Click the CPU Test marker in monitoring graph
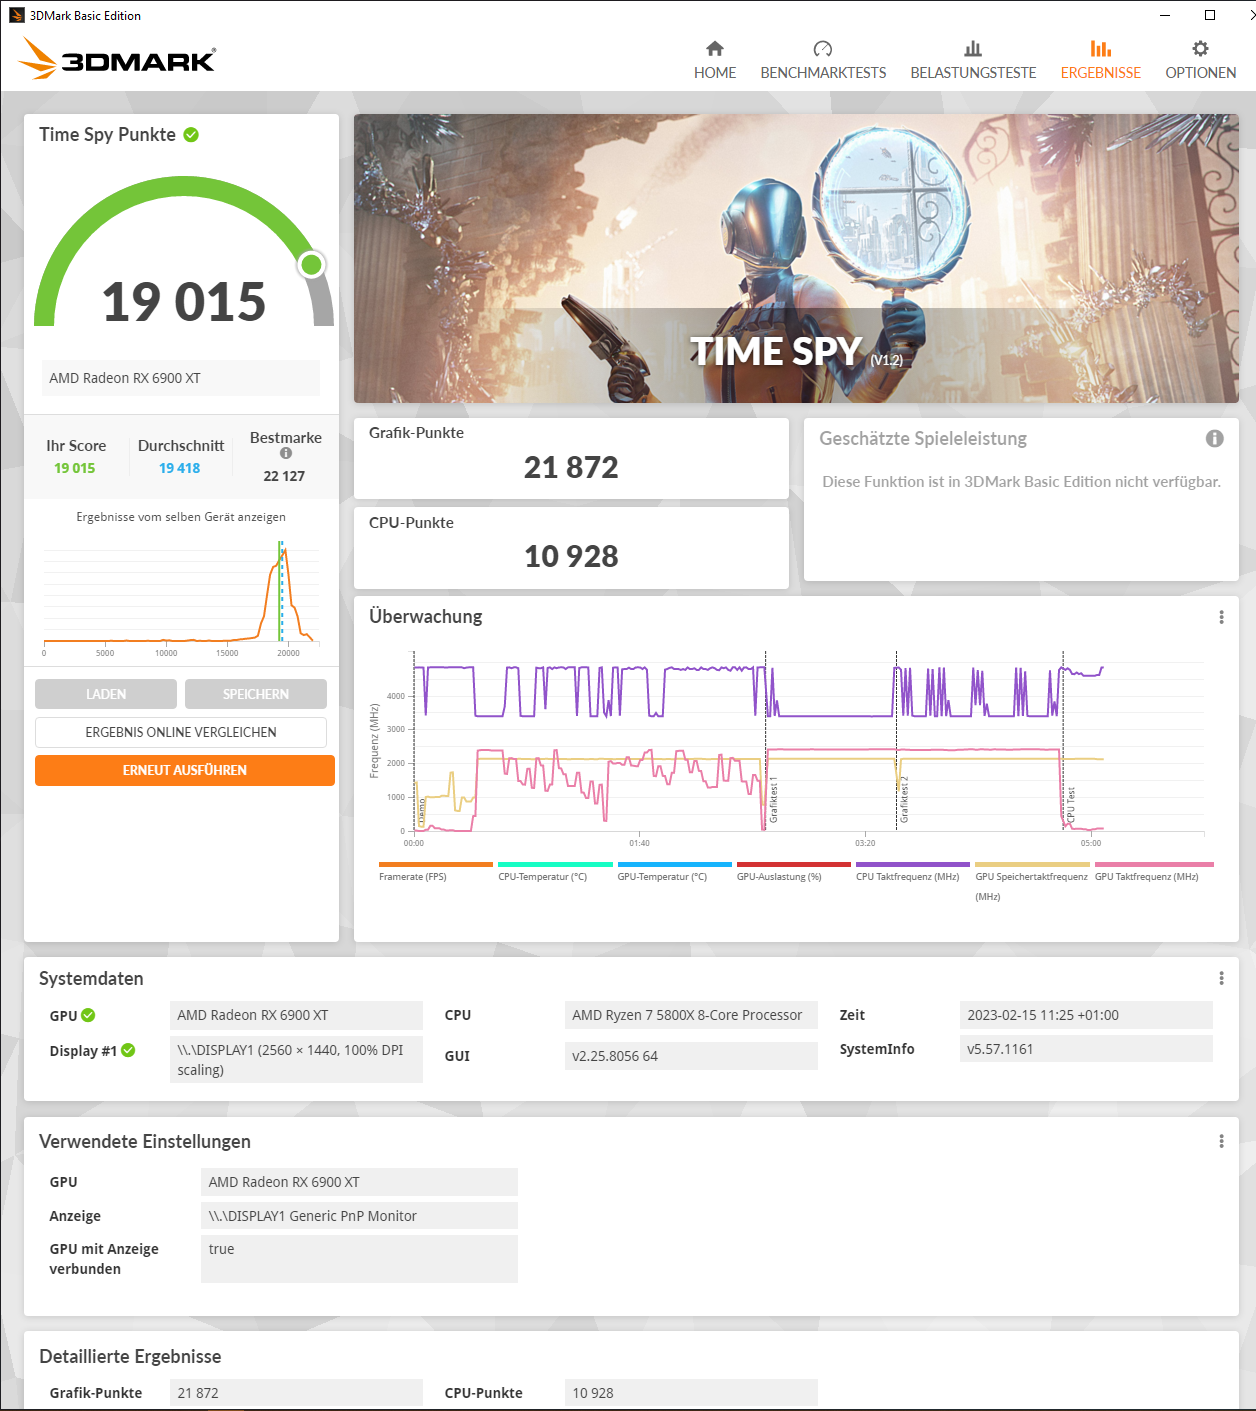Viewport: 1256px width, 1411px height. (x=1070, y=804)
